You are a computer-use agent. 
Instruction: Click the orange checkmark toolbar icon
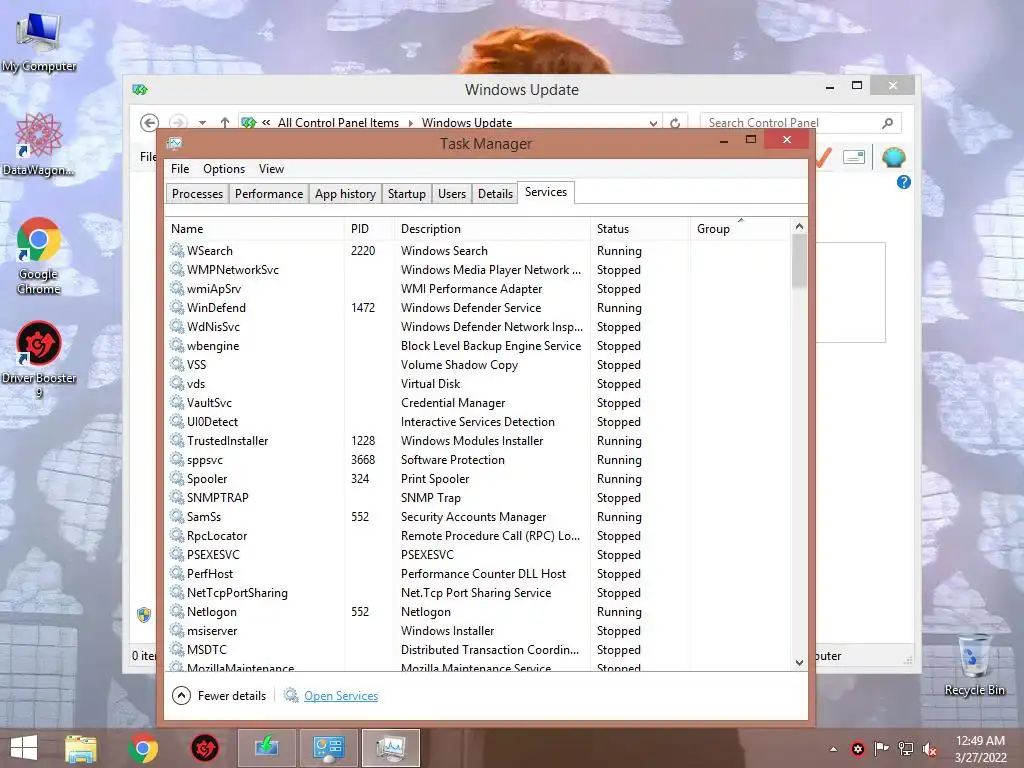tap(823, 157)
